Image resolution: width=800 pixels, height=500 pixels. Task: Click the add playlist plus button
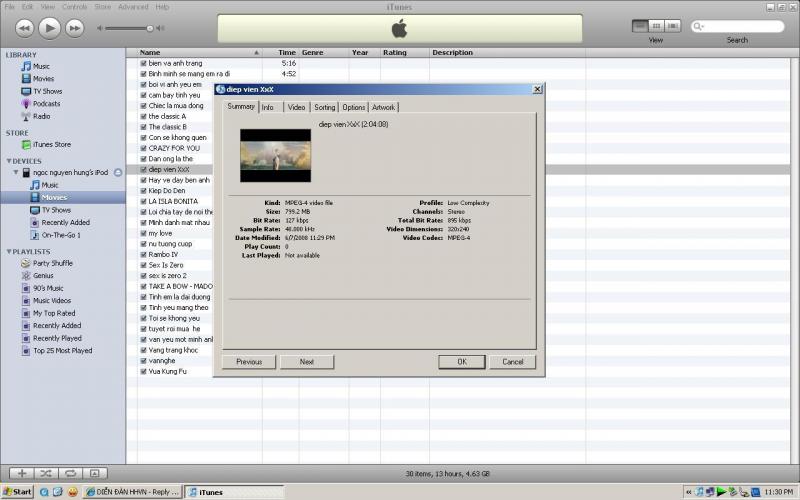click(20, 472)
